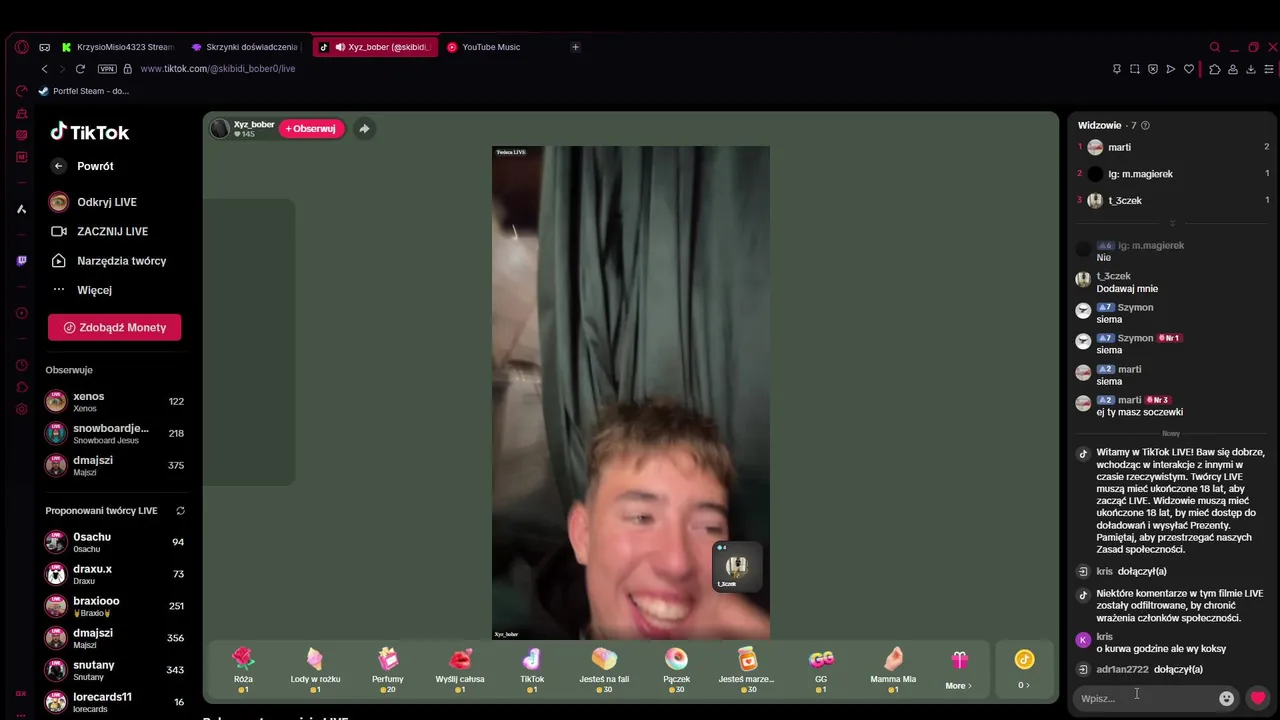Viewport: 1280px width, 720px height.
Task: Expand the Więcej menu
Action: [82, 290]
